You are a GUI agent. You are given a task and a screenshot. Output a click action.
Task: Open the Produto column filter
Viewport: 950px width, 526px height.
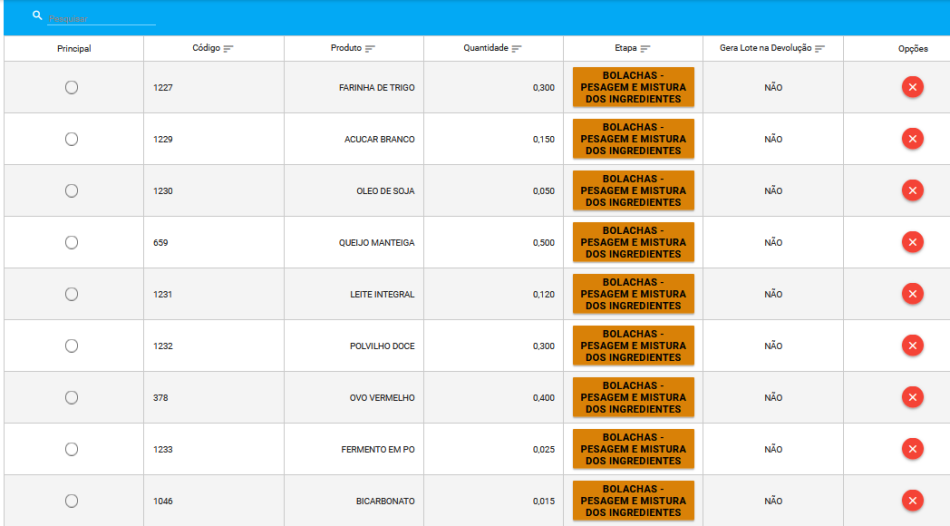click(370, 49)
